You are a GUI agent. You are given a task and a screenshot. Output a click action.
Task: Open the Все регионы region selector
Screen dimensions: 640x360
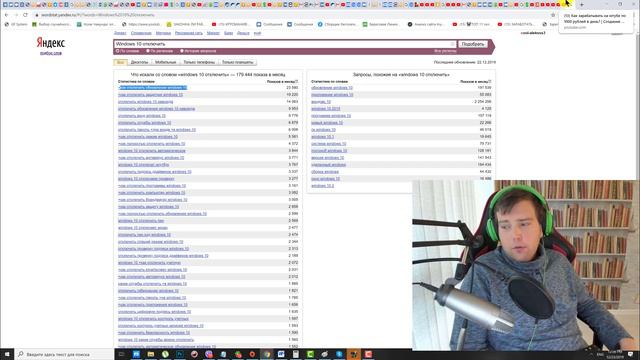pyautogui.click(x=445, y=51)
